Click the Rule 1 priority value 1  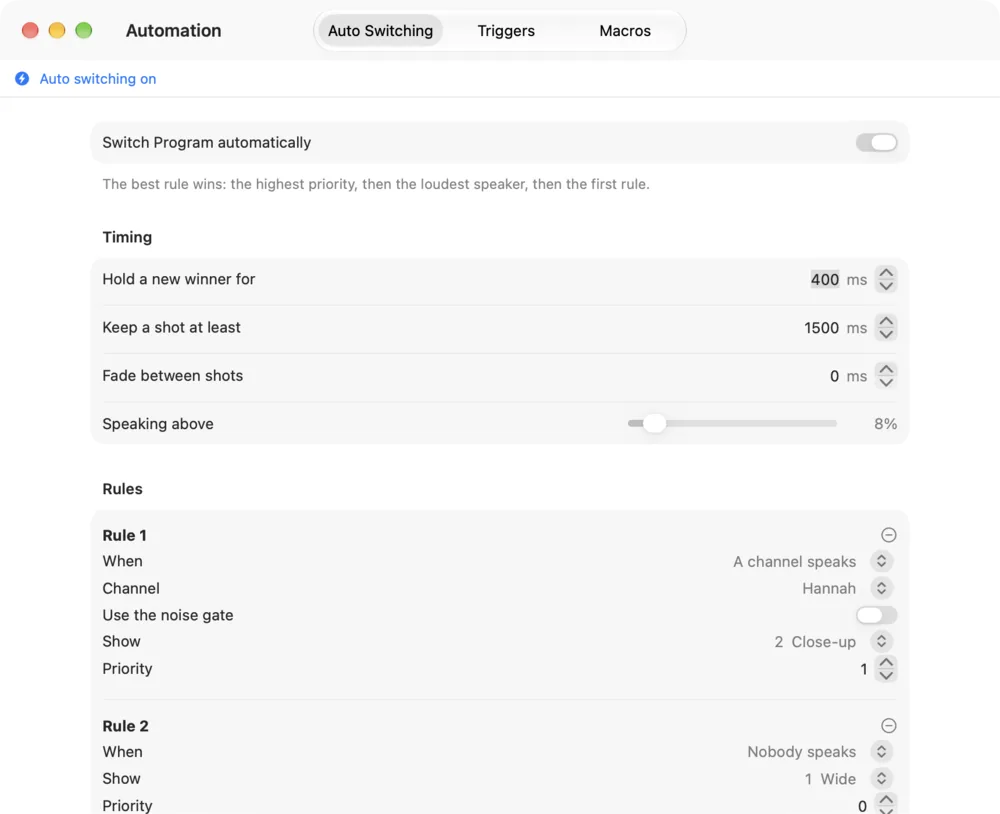(864, 669)
